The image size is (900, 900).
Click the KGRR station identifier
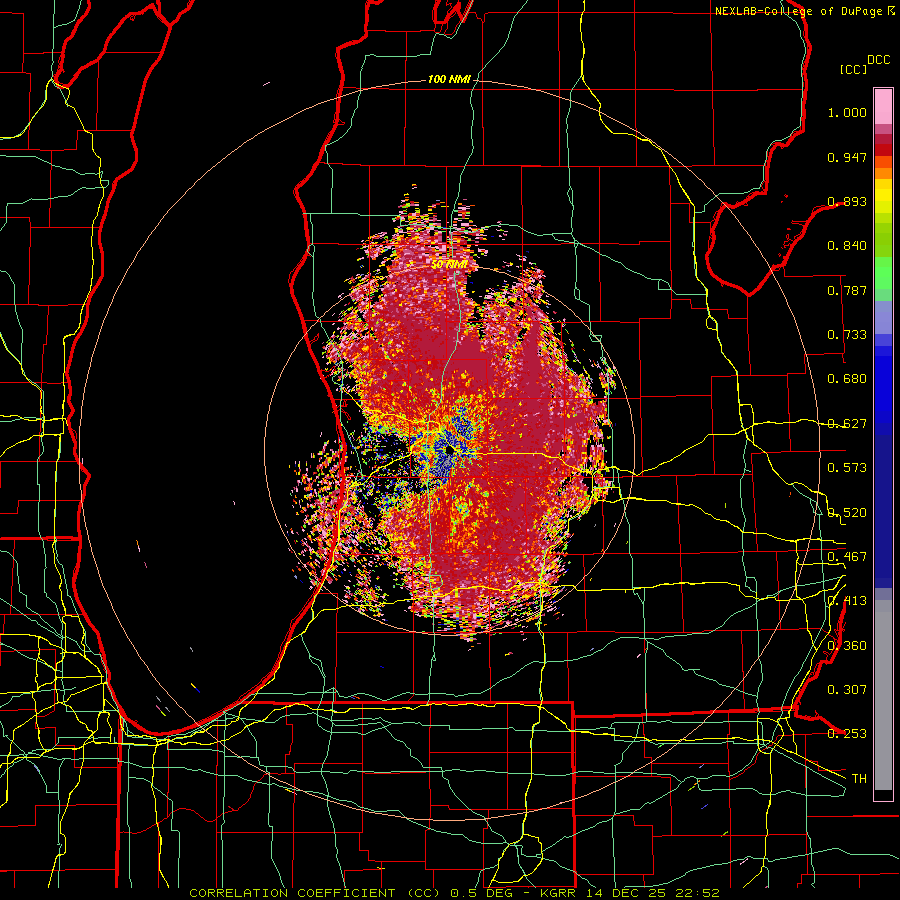tap(557, 893)
